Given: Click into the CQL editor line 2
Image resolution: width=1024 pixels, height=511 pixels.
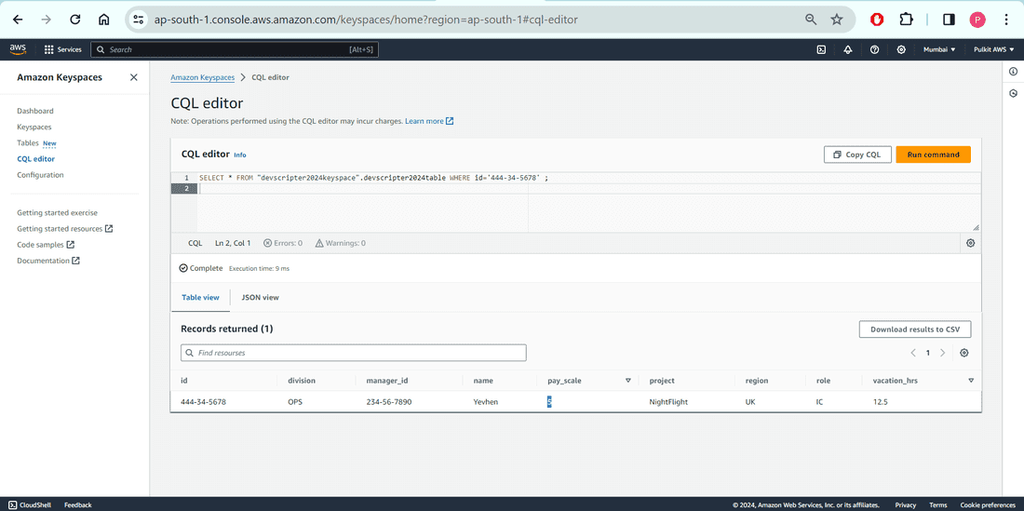Looking at the screenshot, I should 588,189.
